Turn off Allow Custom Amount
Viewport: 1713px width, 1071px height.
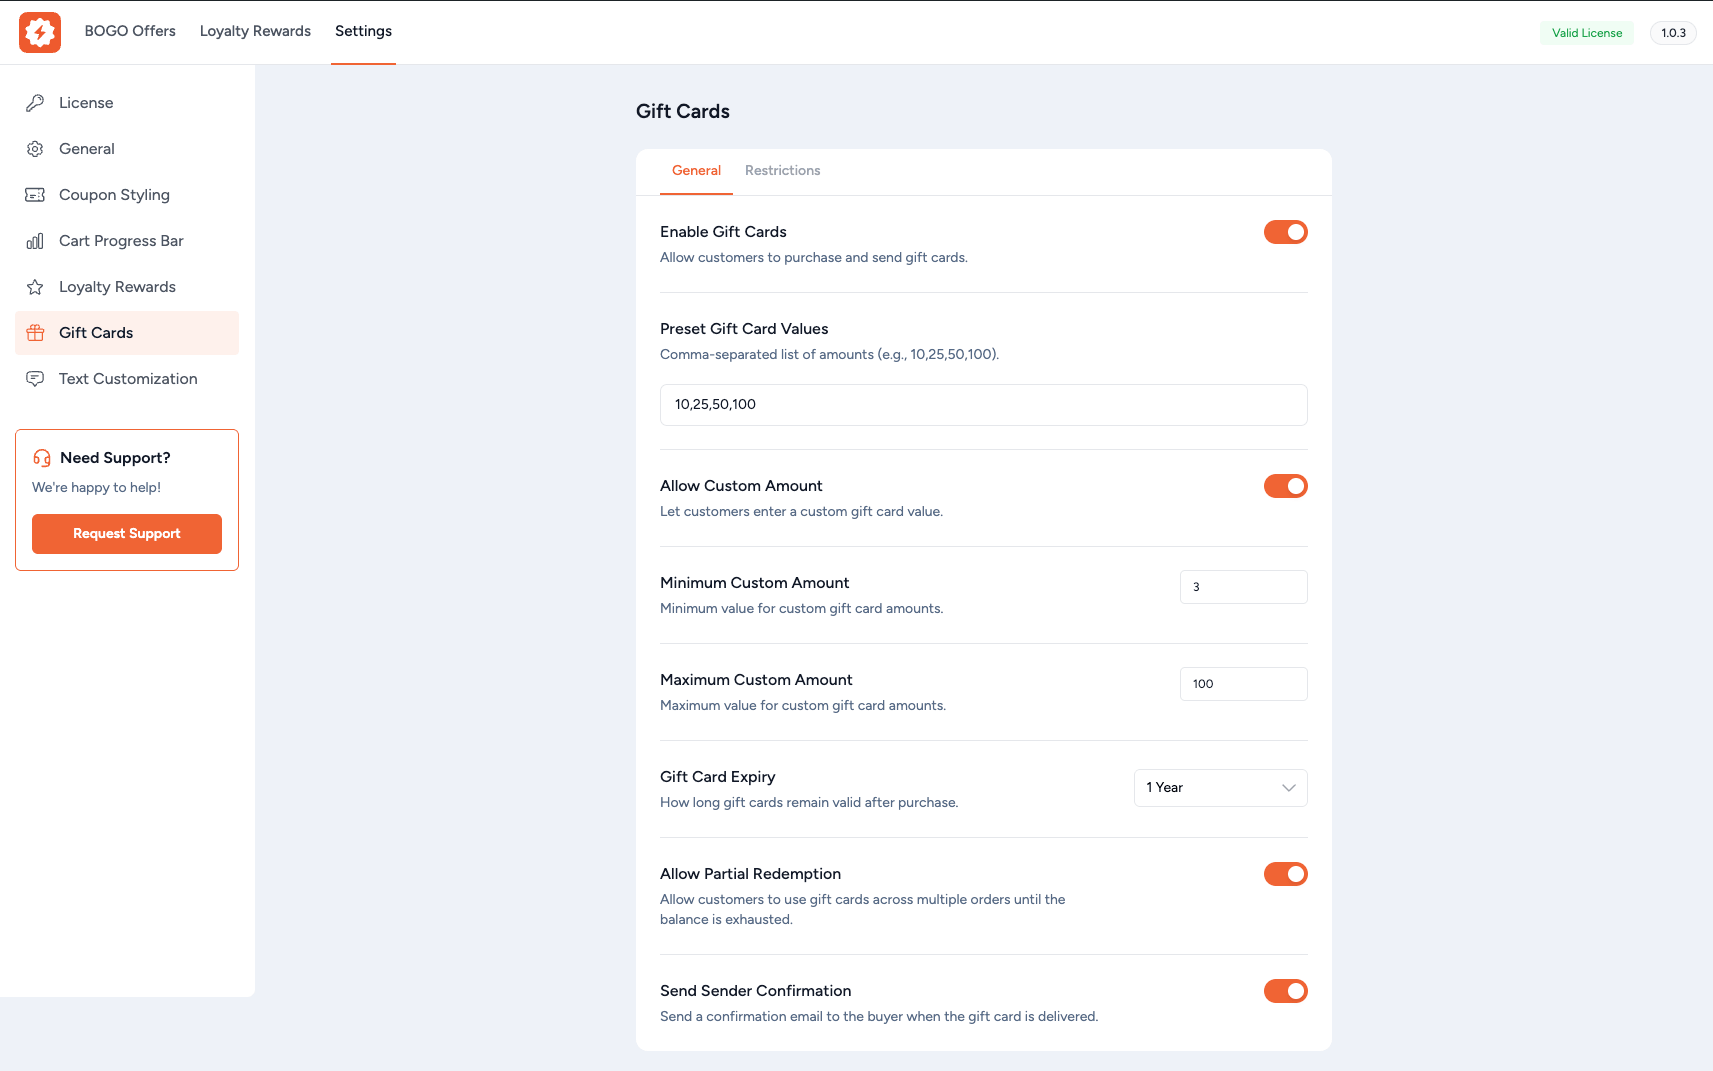[x=1286, y=486]
